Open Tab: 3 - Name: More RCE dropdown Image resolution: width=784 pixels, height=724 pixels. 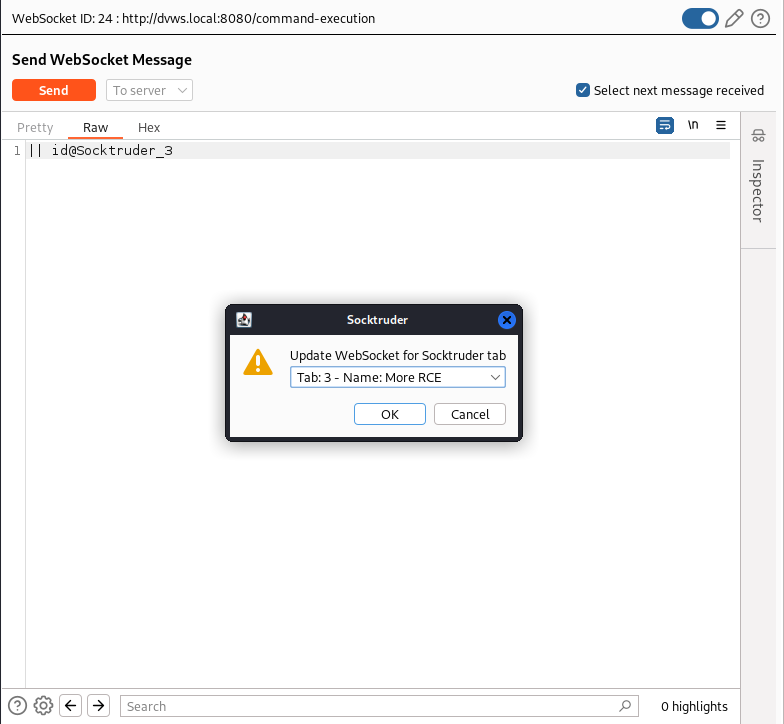398,378
